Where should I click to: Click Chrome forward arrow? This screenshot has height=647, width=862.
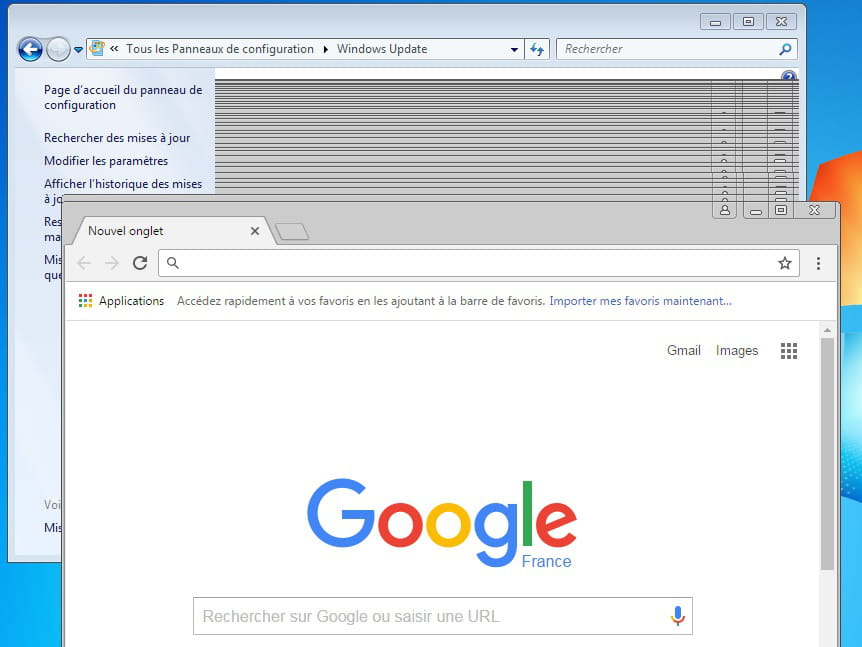coord(112,263)
